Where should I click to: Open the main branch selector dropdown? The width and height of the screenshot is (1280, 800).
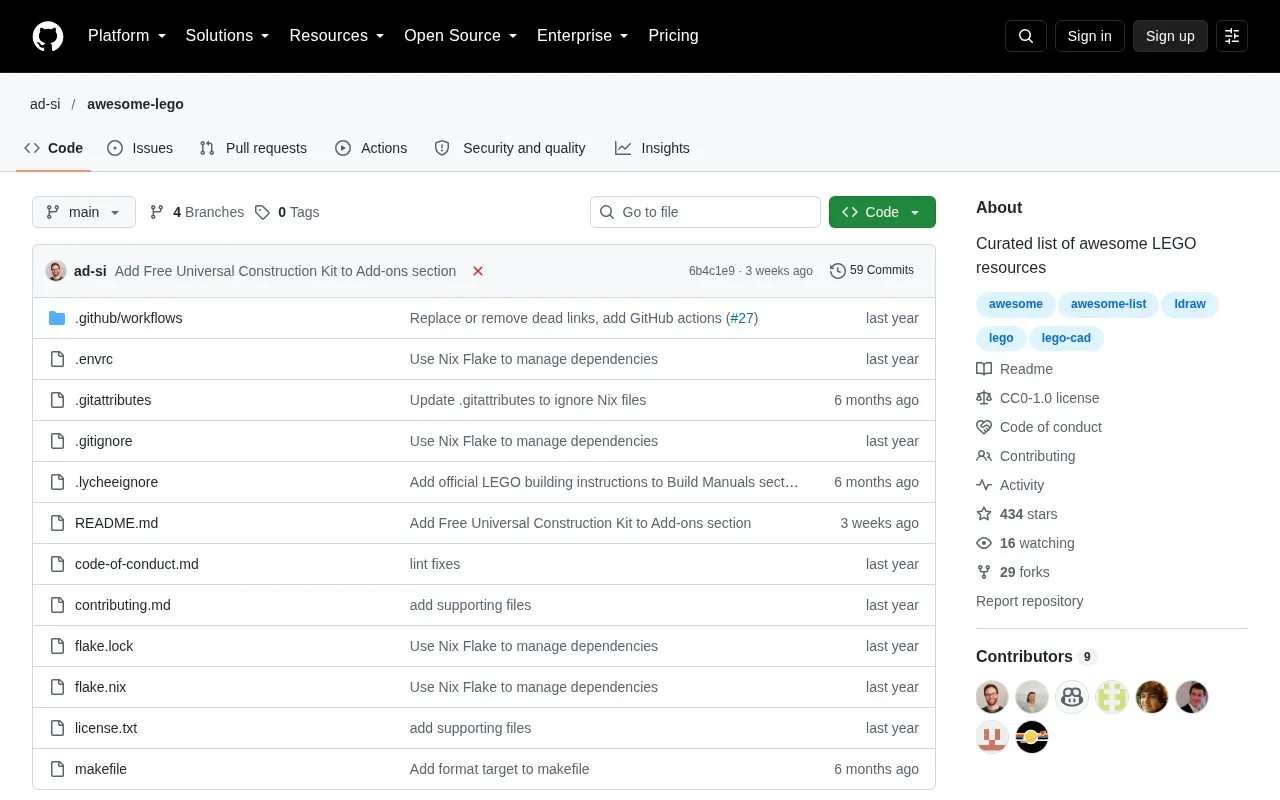coord(84,212)
